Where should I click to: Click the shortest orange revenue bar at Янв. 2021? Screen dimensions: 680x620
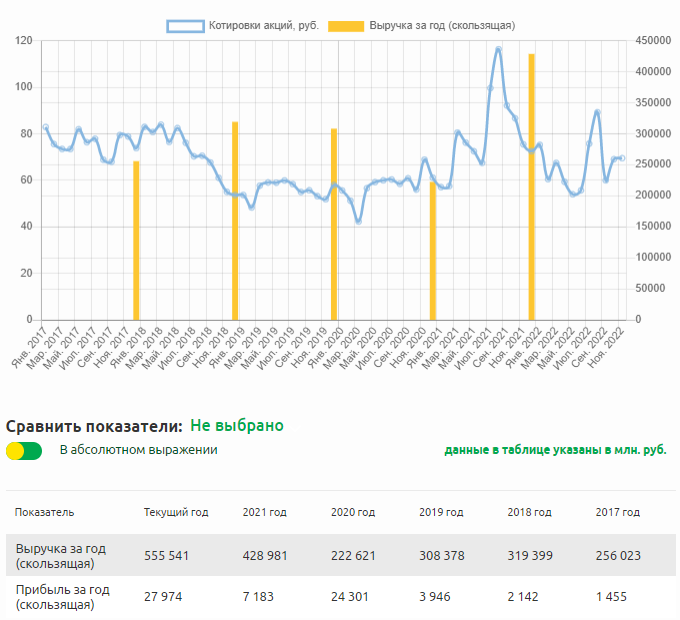433,250
